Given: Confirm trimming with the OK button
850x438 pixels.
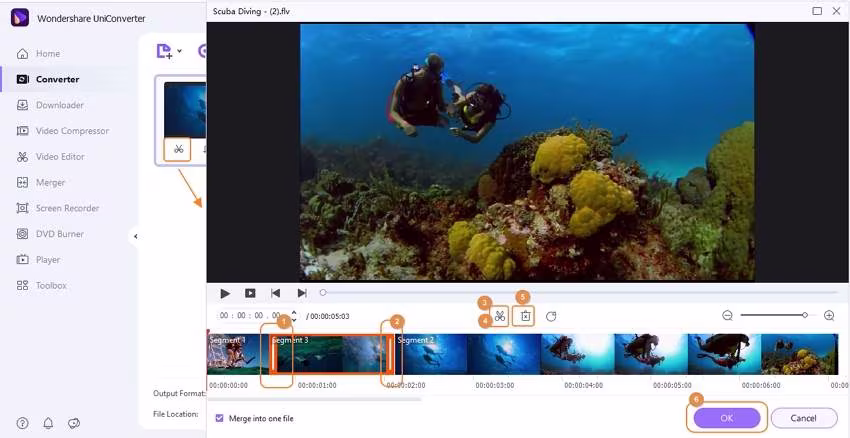Looking at the screenshot, I should tap(726, 418).
